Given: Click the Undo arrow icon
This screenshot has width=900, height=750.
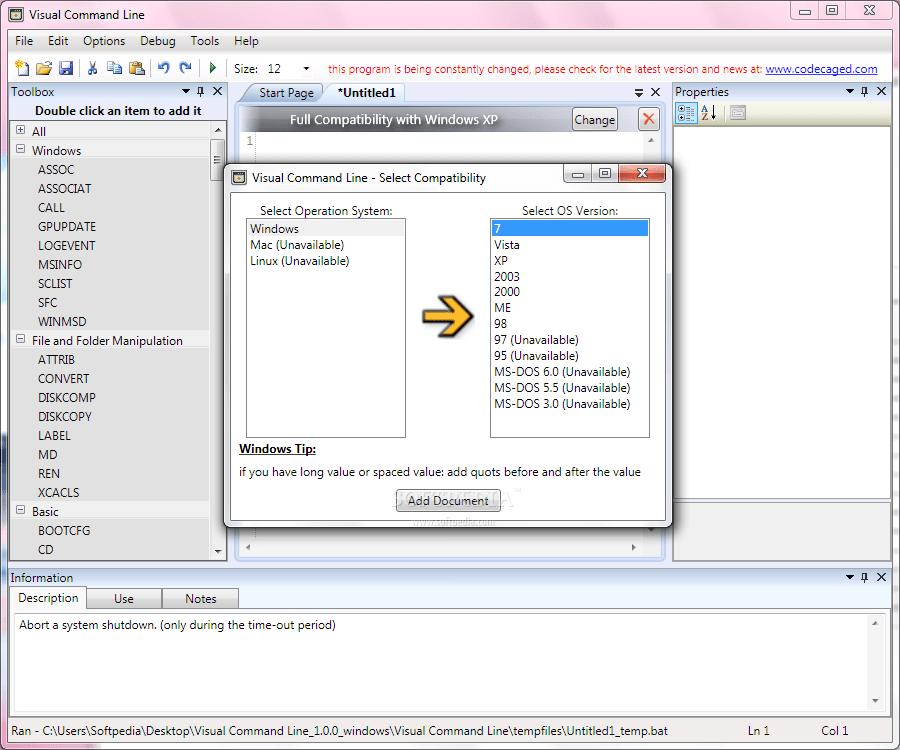Looking at the screenshot, I should pyautogui.click(x=163, y=68).
